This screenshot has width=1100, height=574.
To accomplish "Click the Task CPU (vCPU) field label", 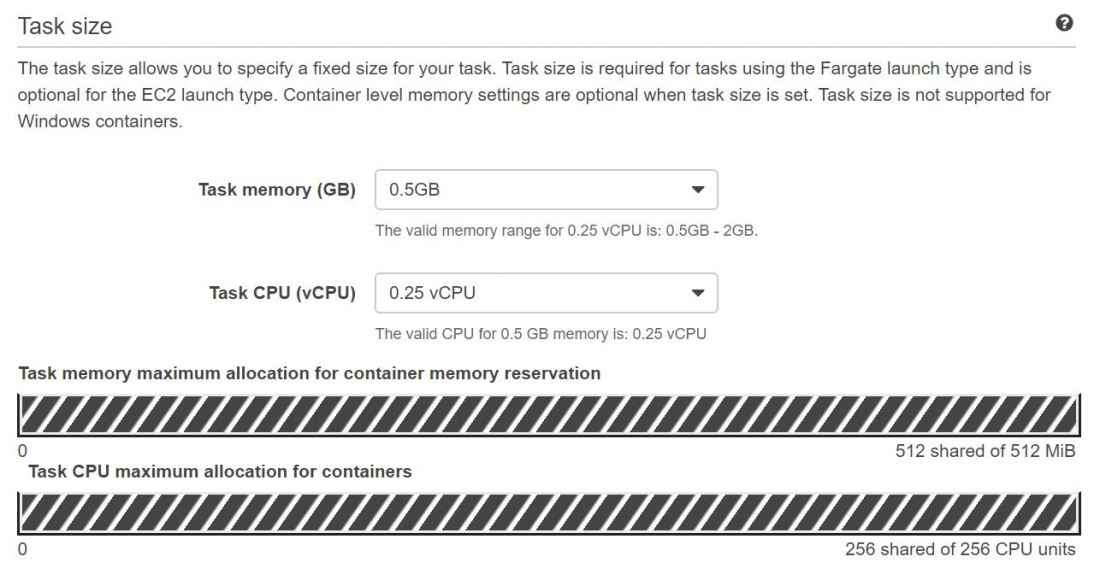I will (282, 293).
